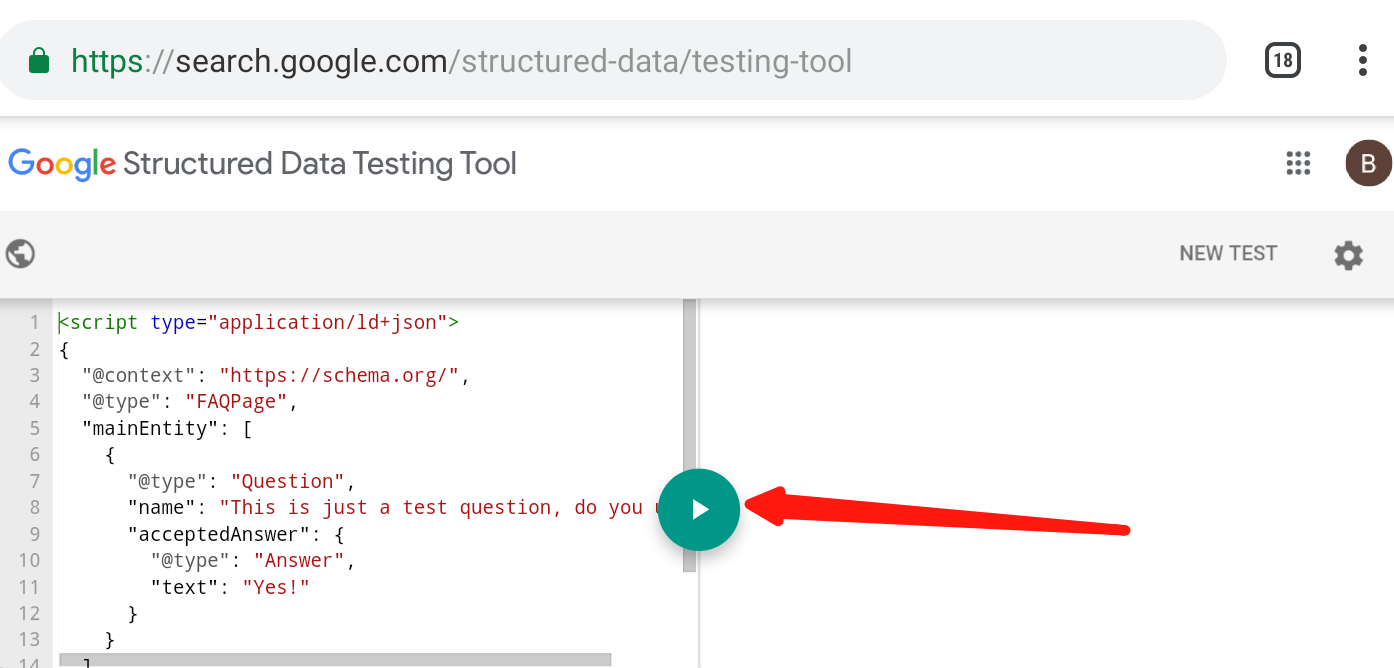Open the Google apps grid
This screenshot has height=668, width=1394.
pyautogui.click(x=1298, y=163)
